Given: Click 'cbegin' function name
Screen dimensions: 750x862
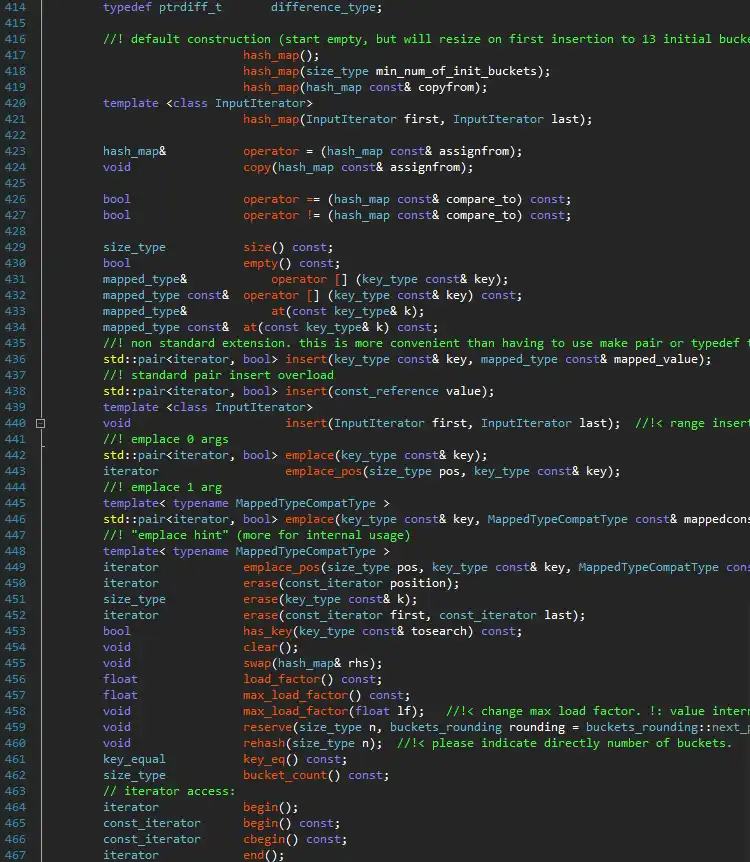Looking at the screenshot, I should click(264, 839).
